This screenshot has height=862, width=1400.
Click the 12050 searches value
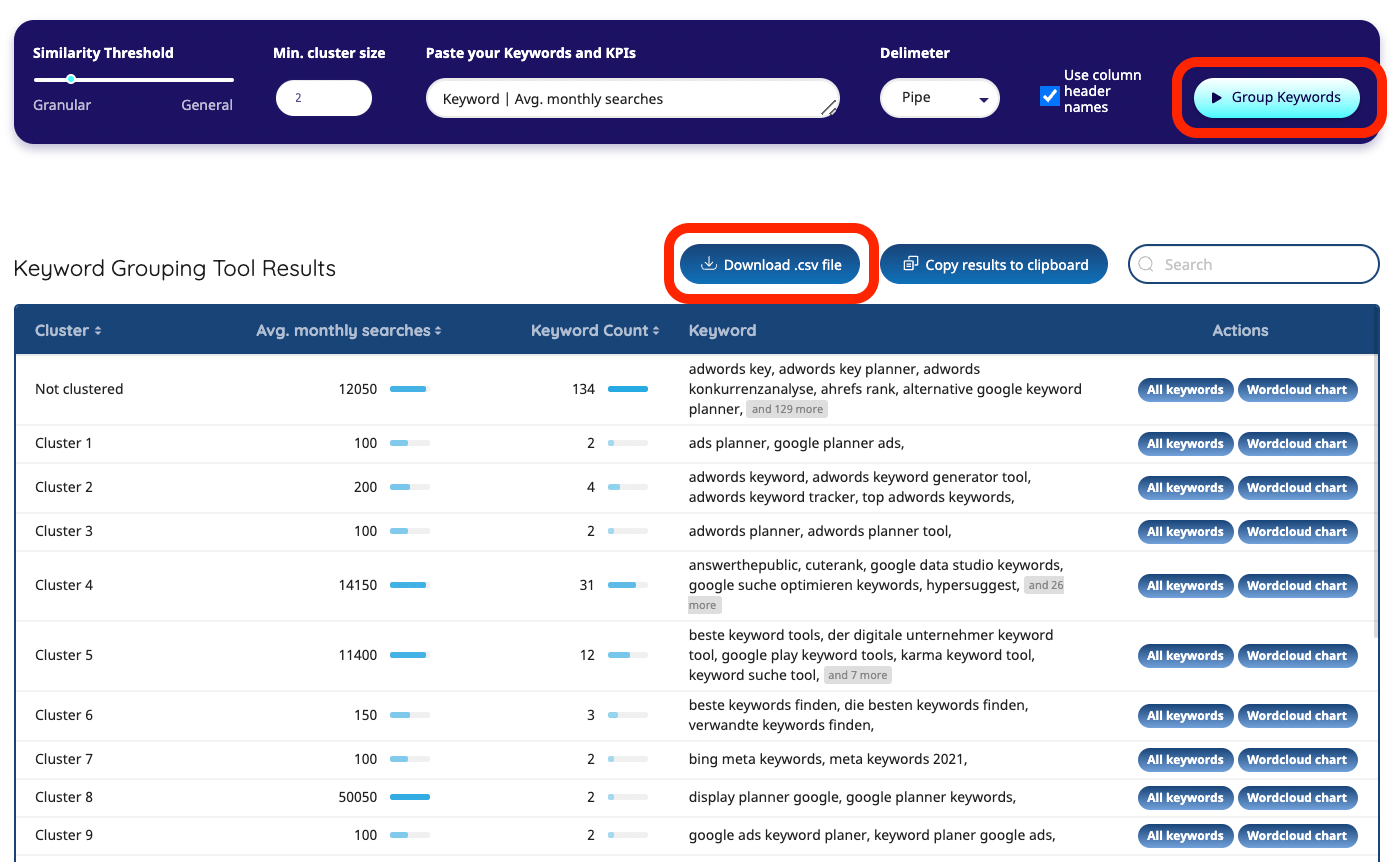click(358, 389)
